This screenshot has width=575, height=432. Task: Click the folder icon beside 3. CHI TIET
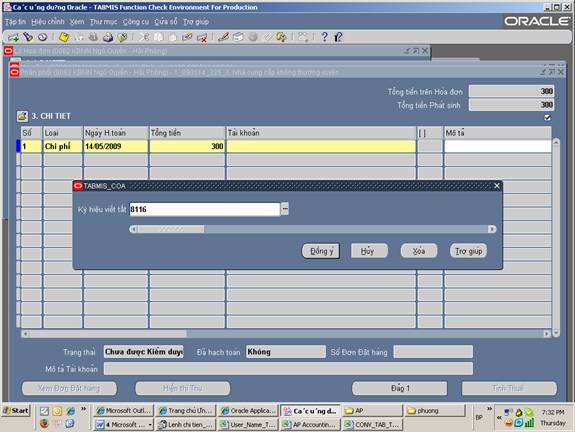tap(22, 116)
